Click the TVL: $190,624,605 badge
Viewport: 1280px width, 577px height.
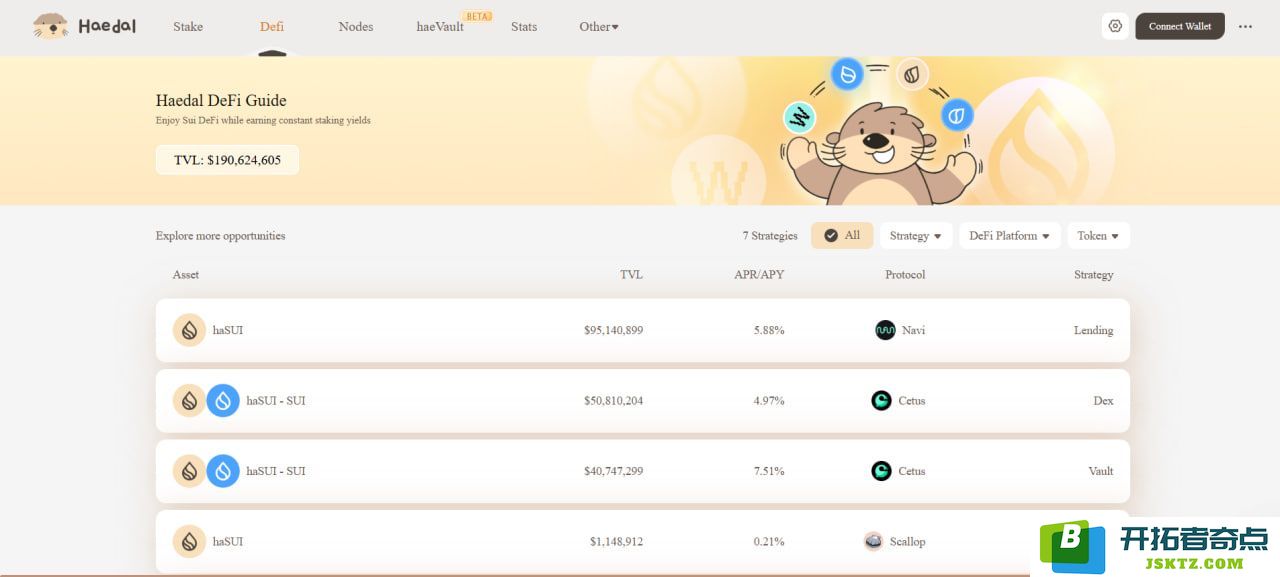coord(227,160)
